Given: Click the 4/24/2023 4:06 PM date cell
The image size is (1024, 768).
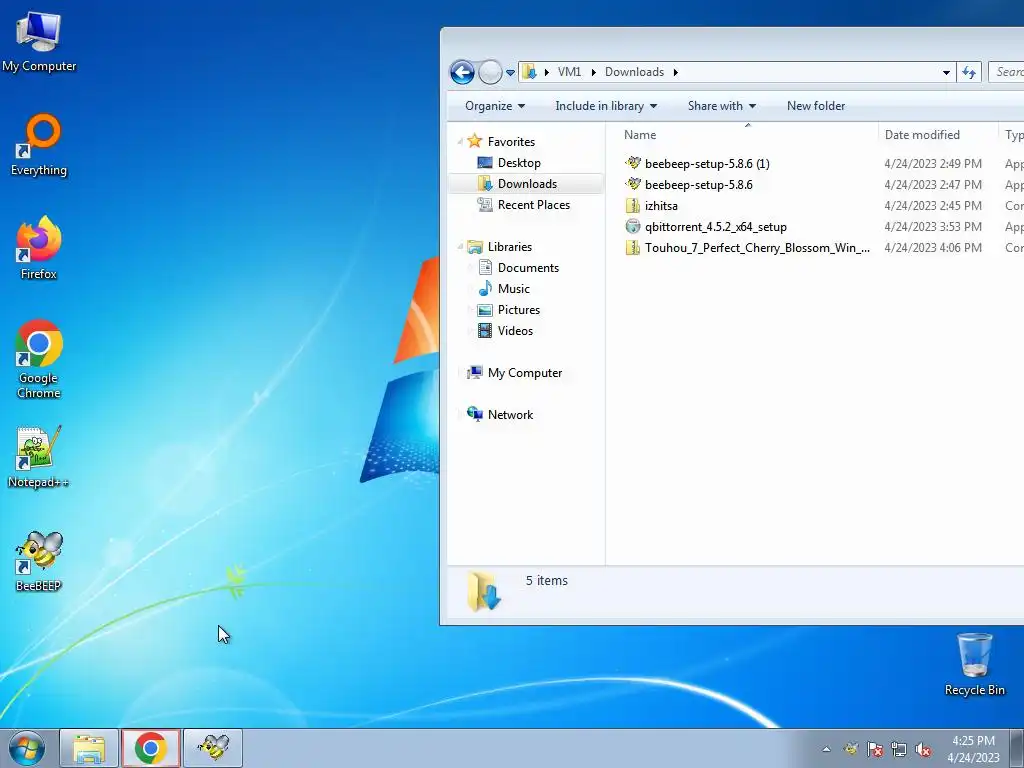Looking at the screenshot, I should (933, 248).
